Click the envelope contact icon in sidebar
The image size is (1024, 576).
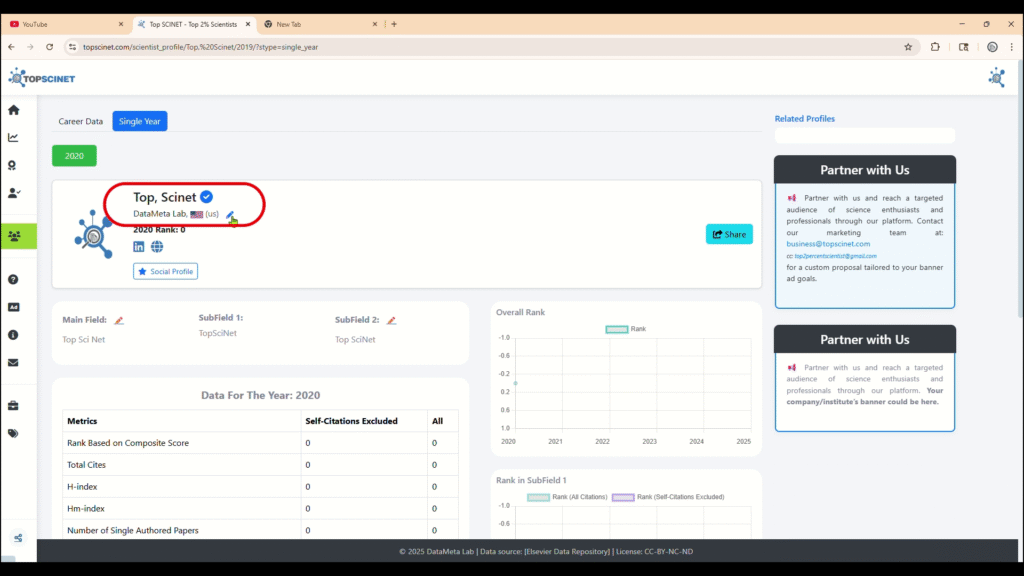[13, 362]
